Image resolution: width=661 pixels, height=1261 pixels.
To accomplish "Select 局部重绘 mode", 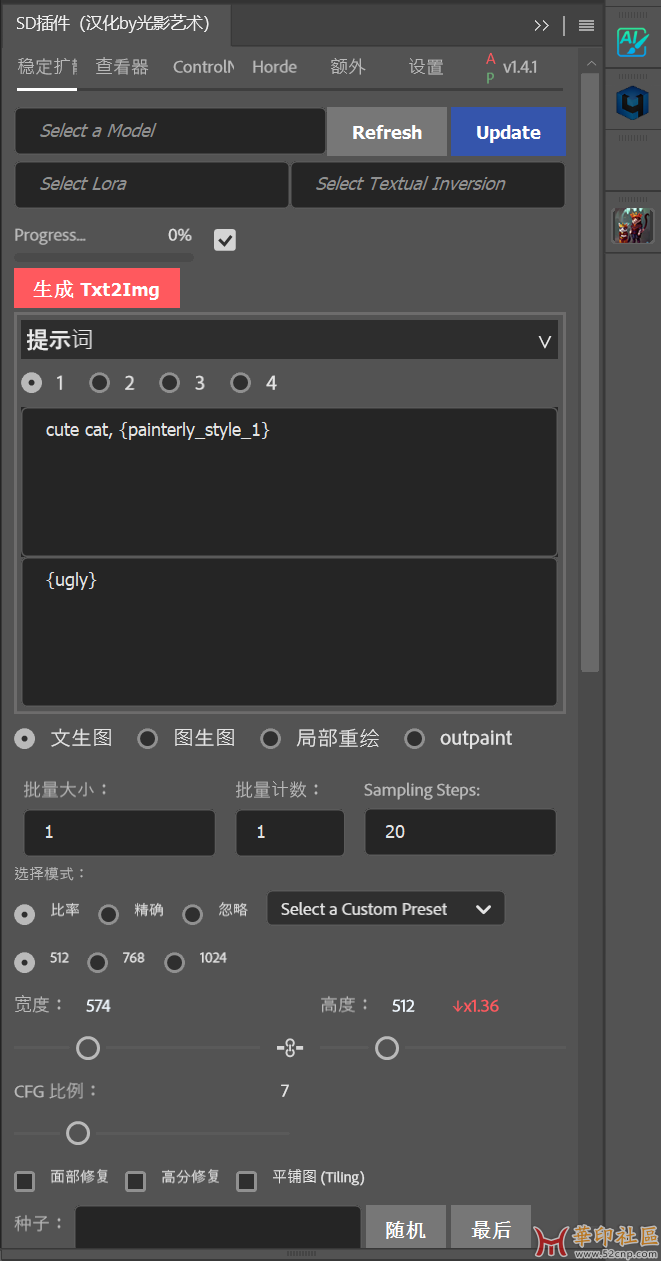I will 270,739.
